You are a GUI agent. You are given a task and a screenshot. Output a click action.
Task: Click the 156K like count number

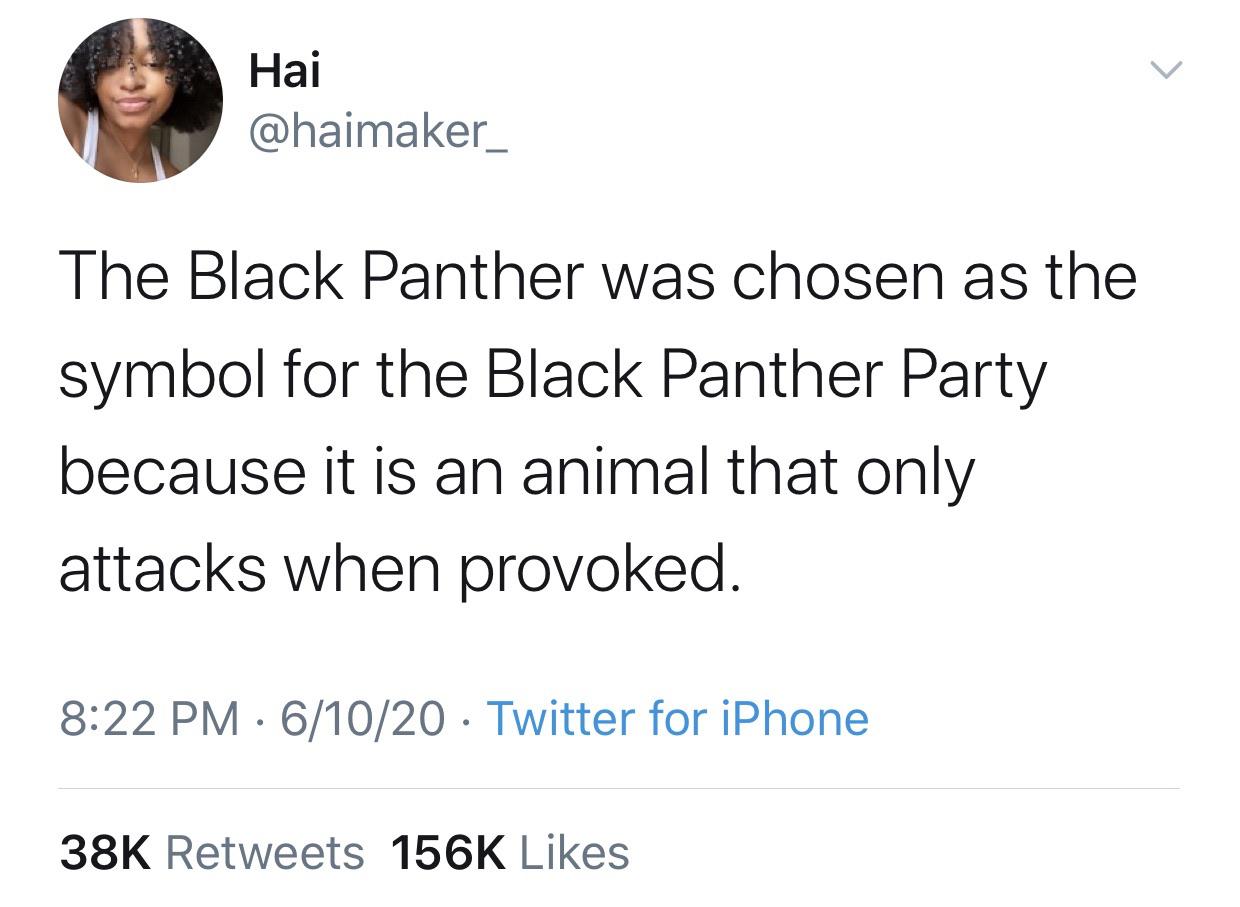point(448,853)
